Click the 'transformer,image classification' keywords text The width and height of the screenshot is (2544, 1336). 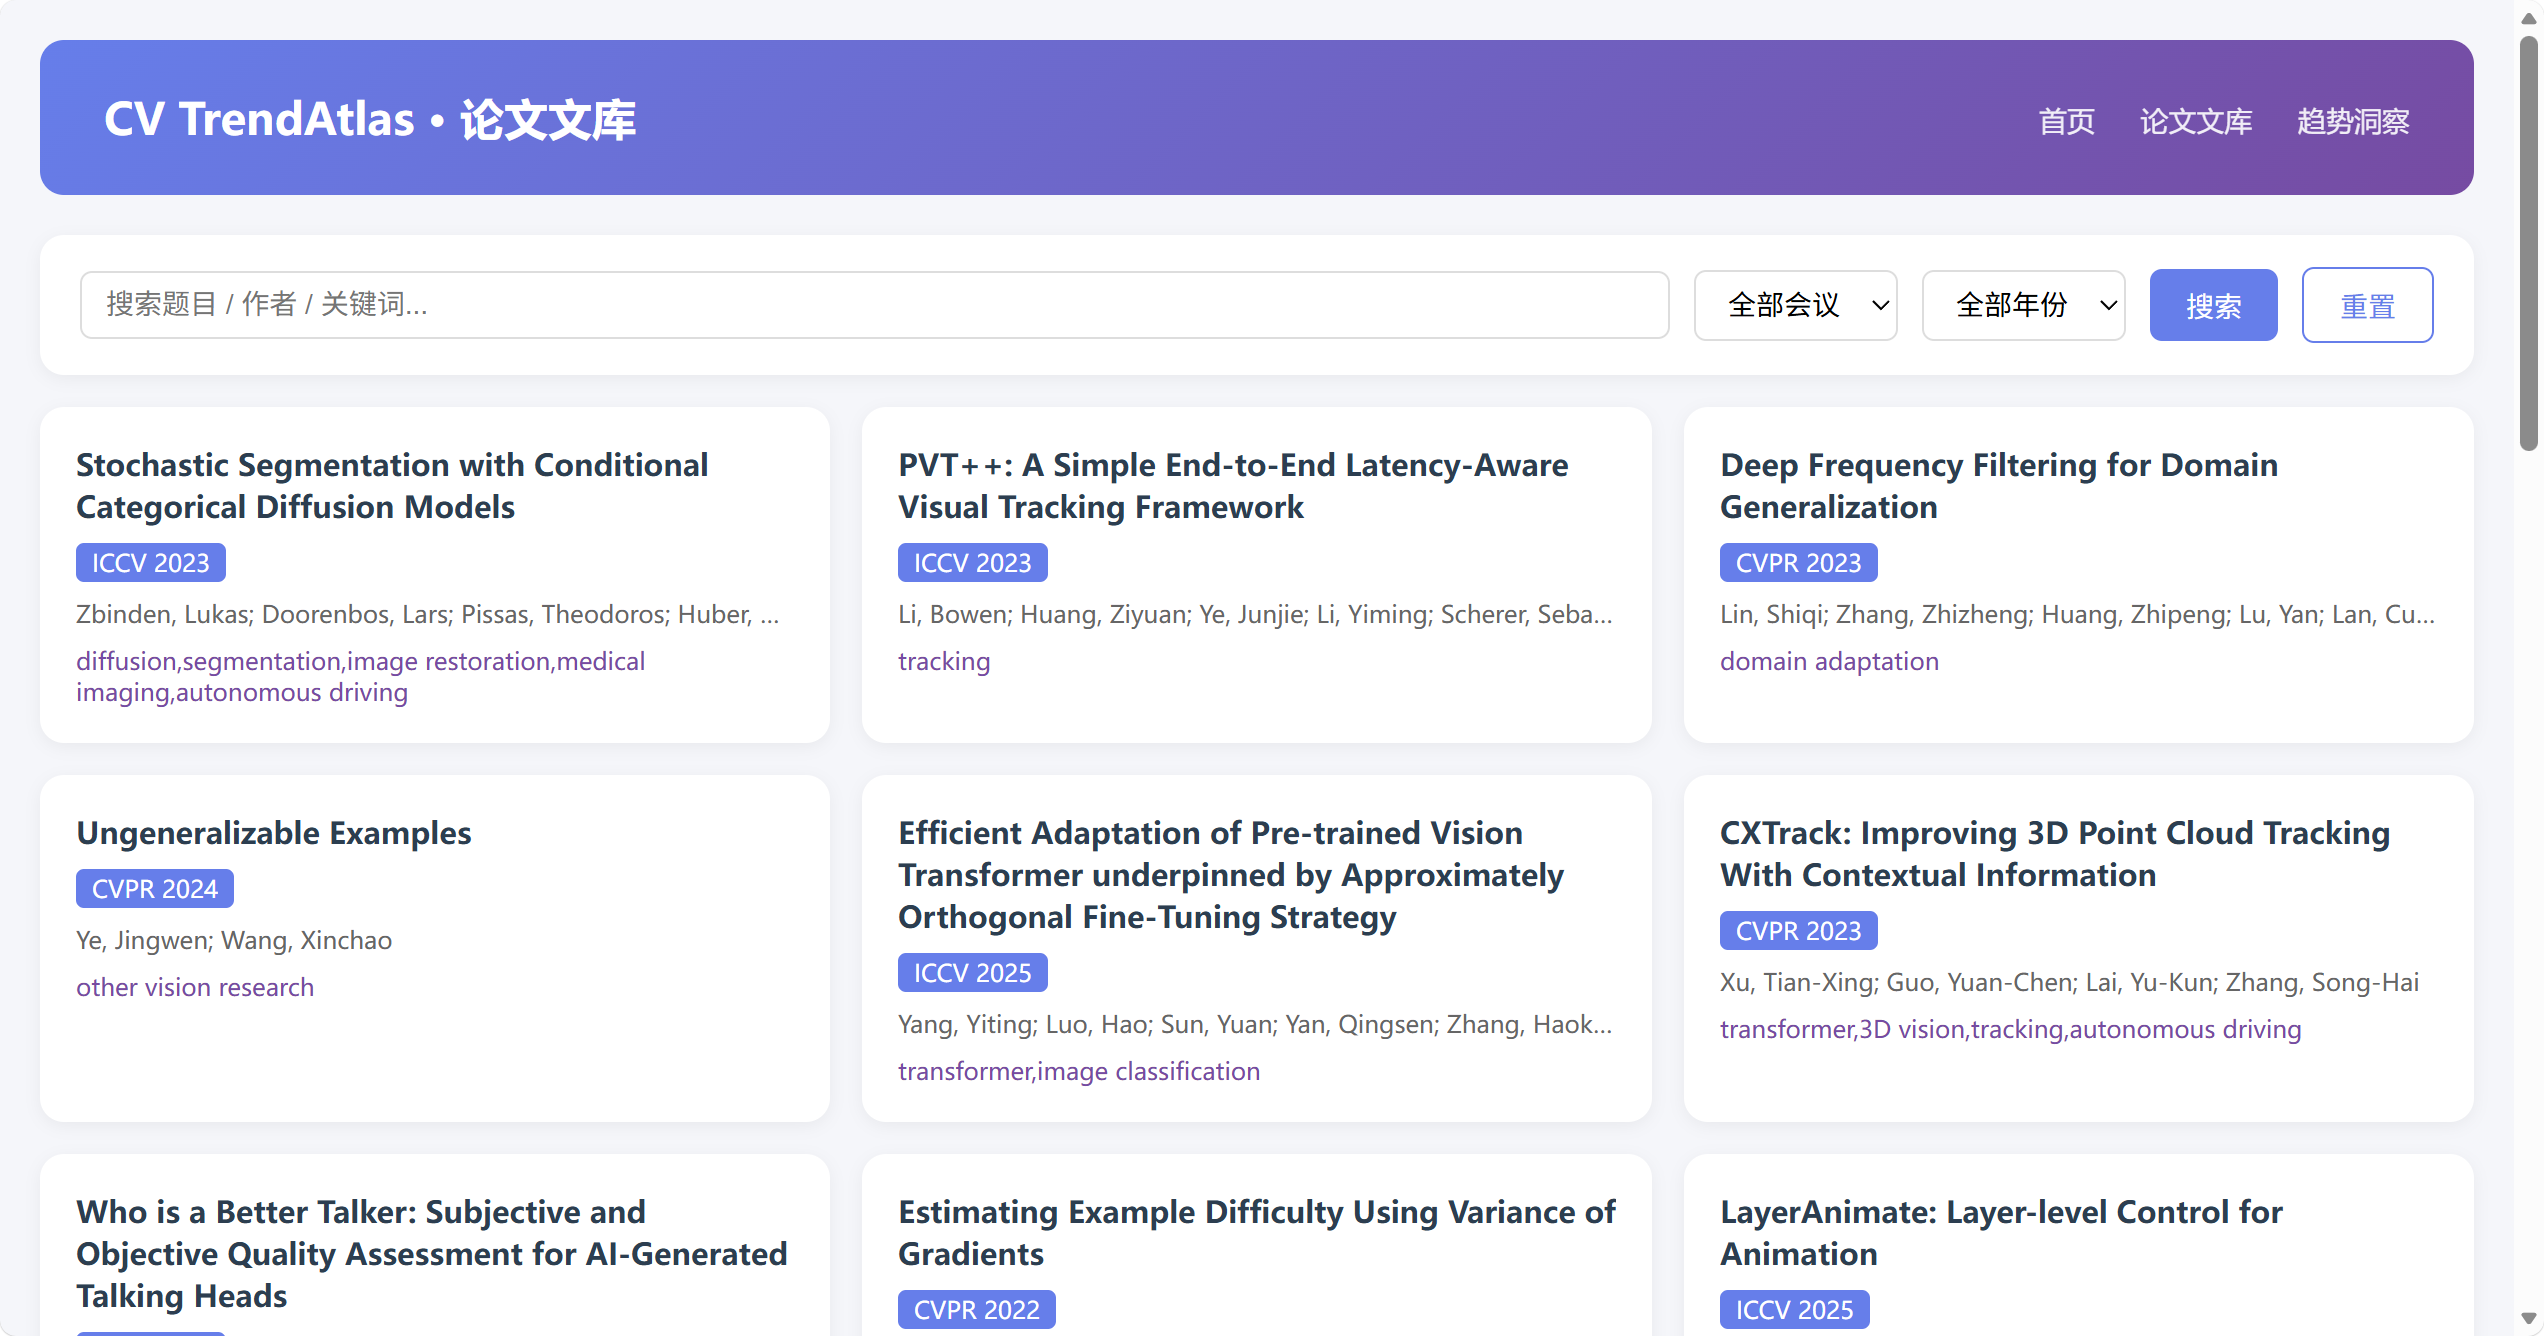point(1079,1071)
